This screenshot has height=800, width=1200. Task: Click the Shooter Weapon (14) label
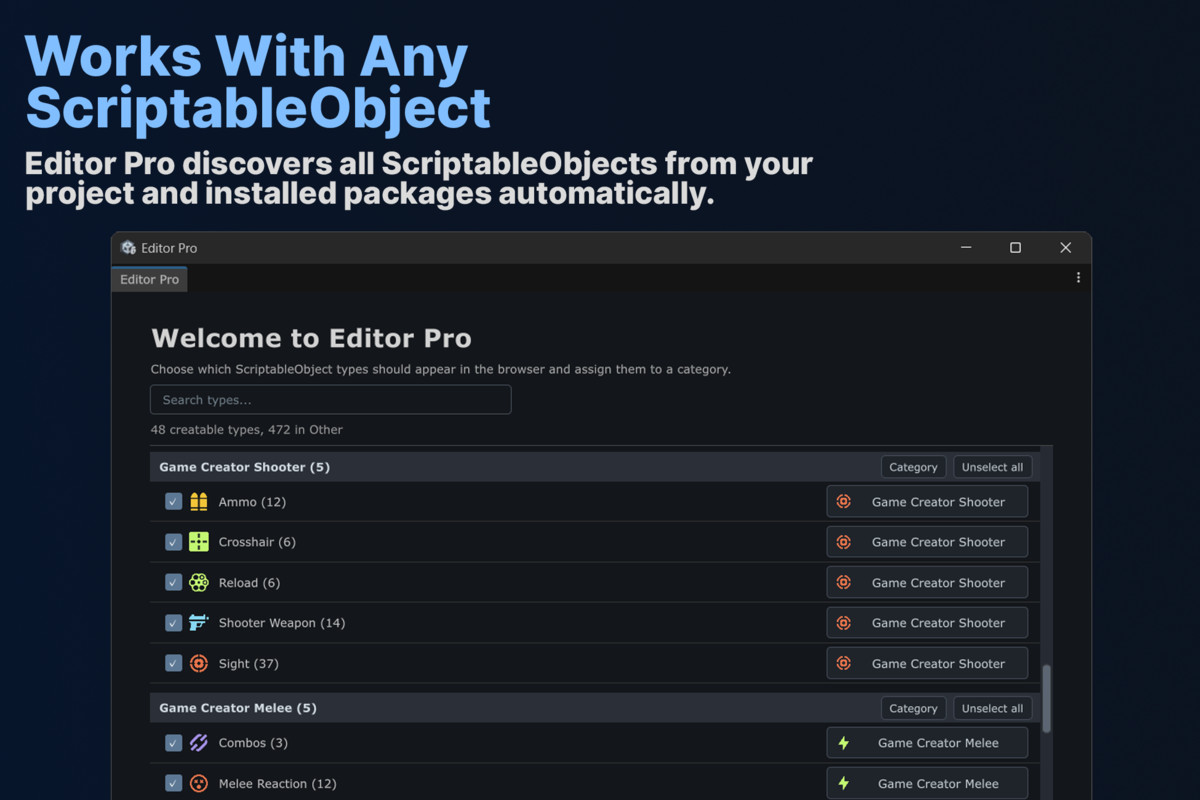(282, 623)
